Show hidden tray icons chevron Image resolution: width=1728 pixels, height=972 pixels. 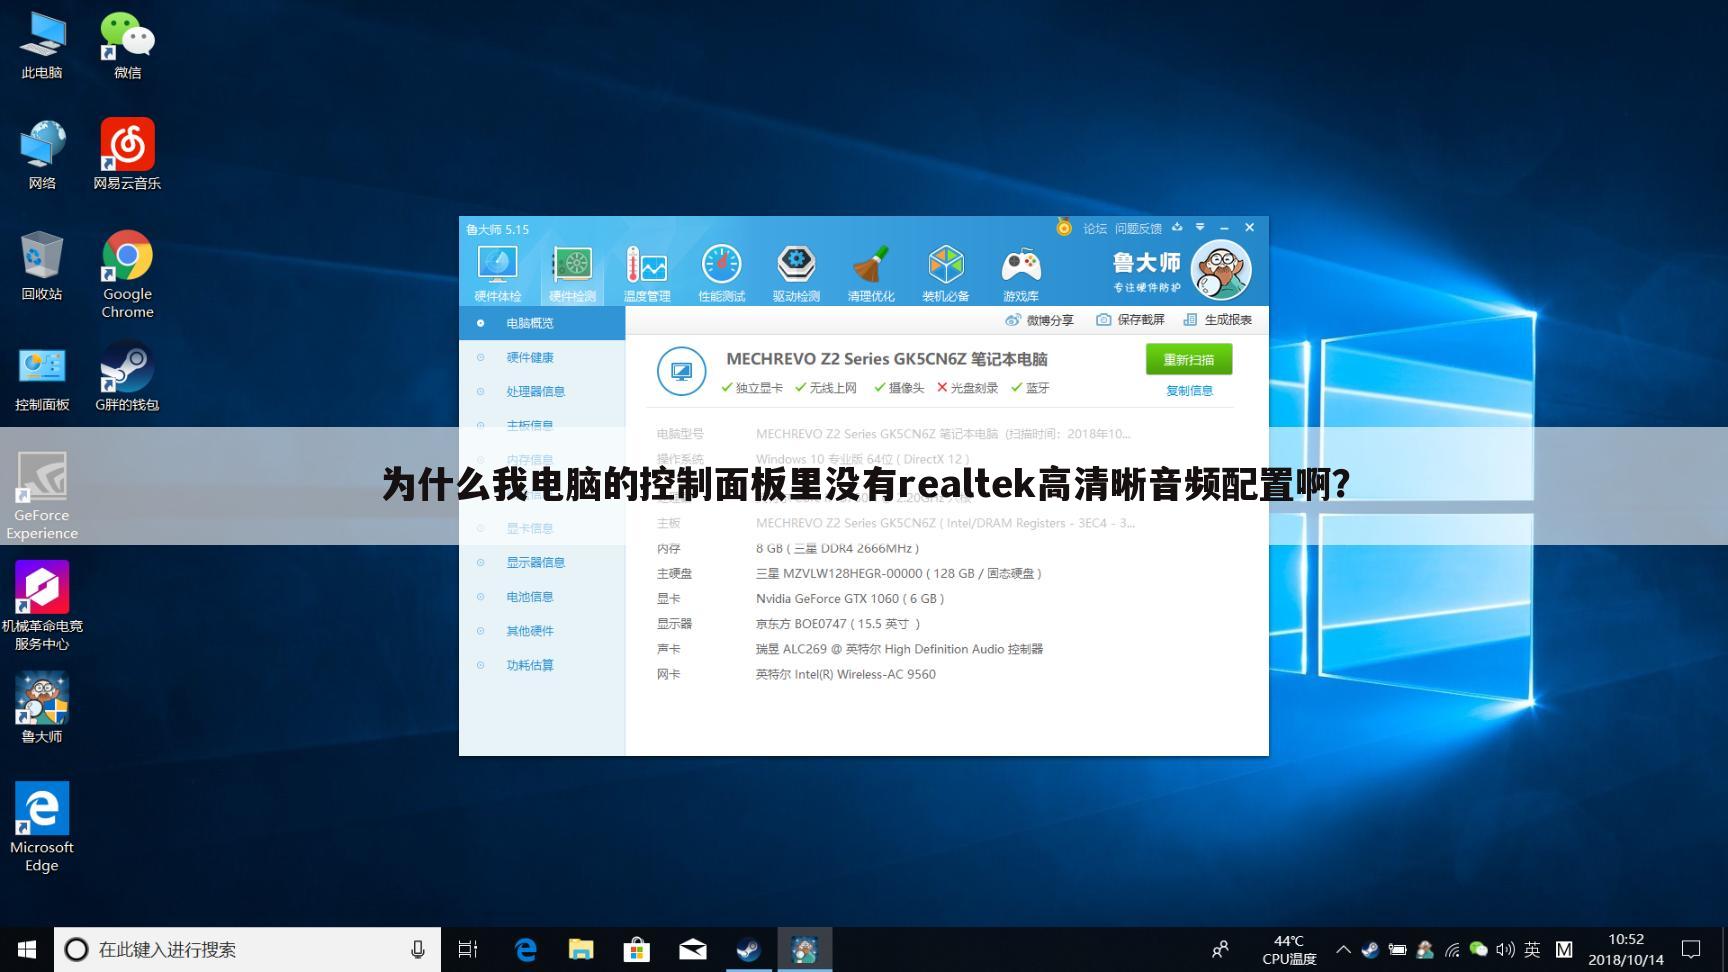point(1343,949)
